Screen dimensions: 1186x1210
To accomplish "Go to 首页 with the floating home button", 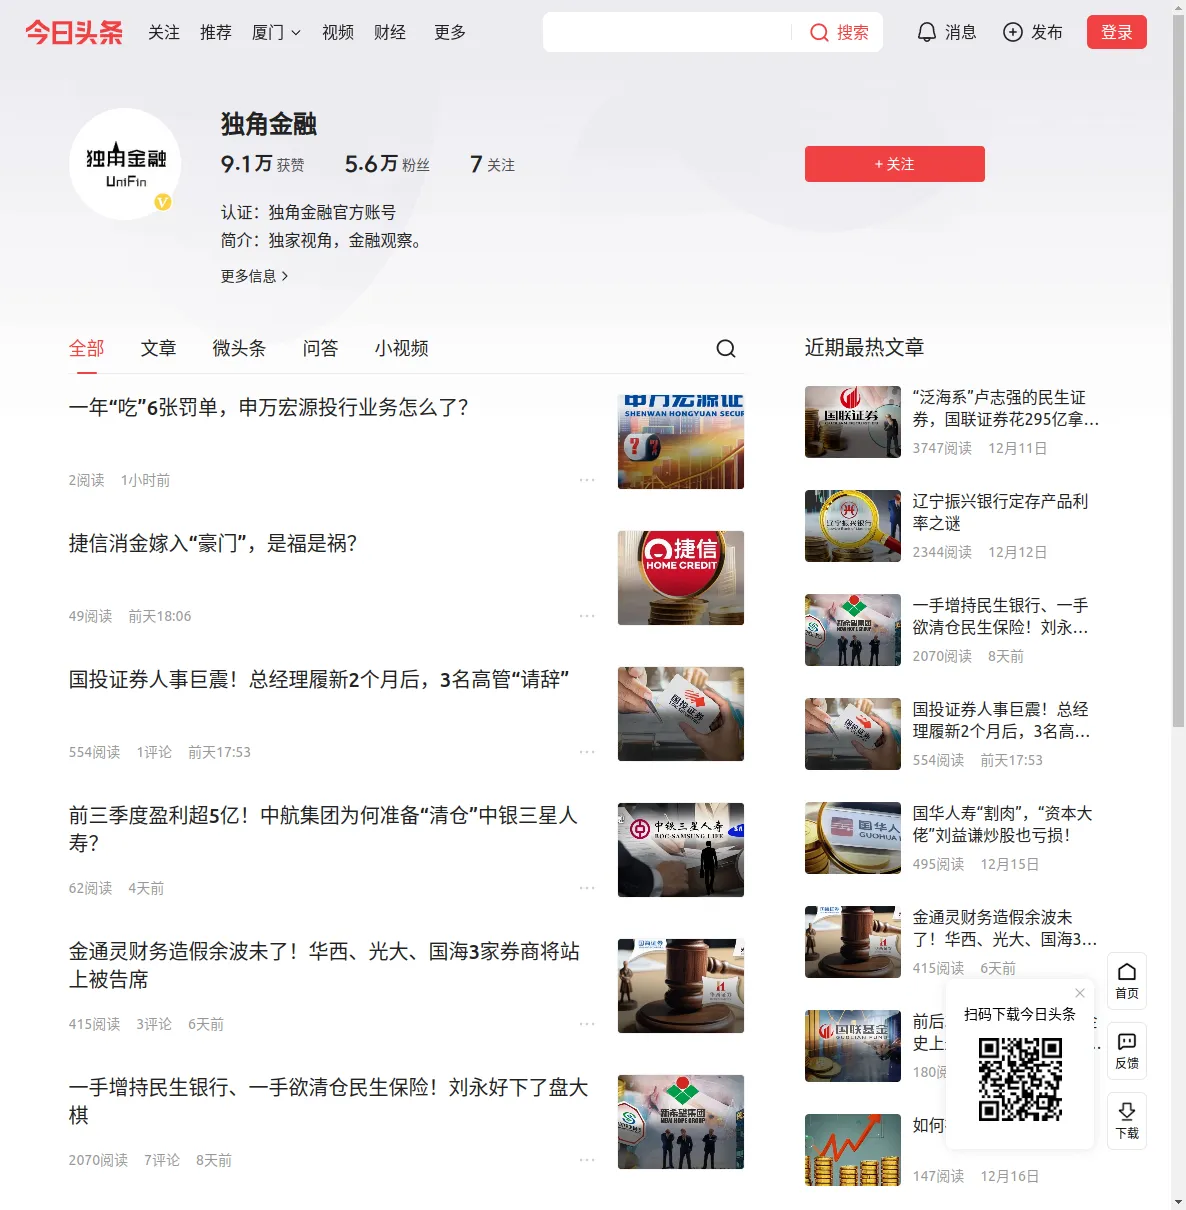I will pyautogui.click(x=1127, y=981).
